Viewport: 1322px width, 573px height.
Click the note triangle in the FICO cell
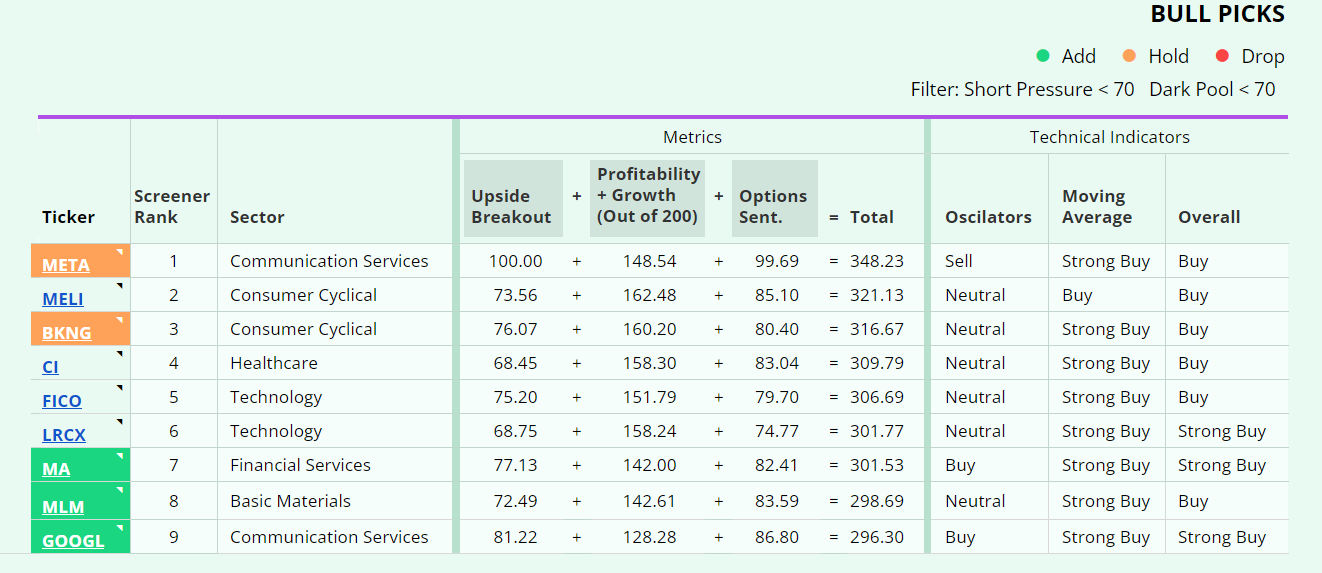click(x=121, y=388)
